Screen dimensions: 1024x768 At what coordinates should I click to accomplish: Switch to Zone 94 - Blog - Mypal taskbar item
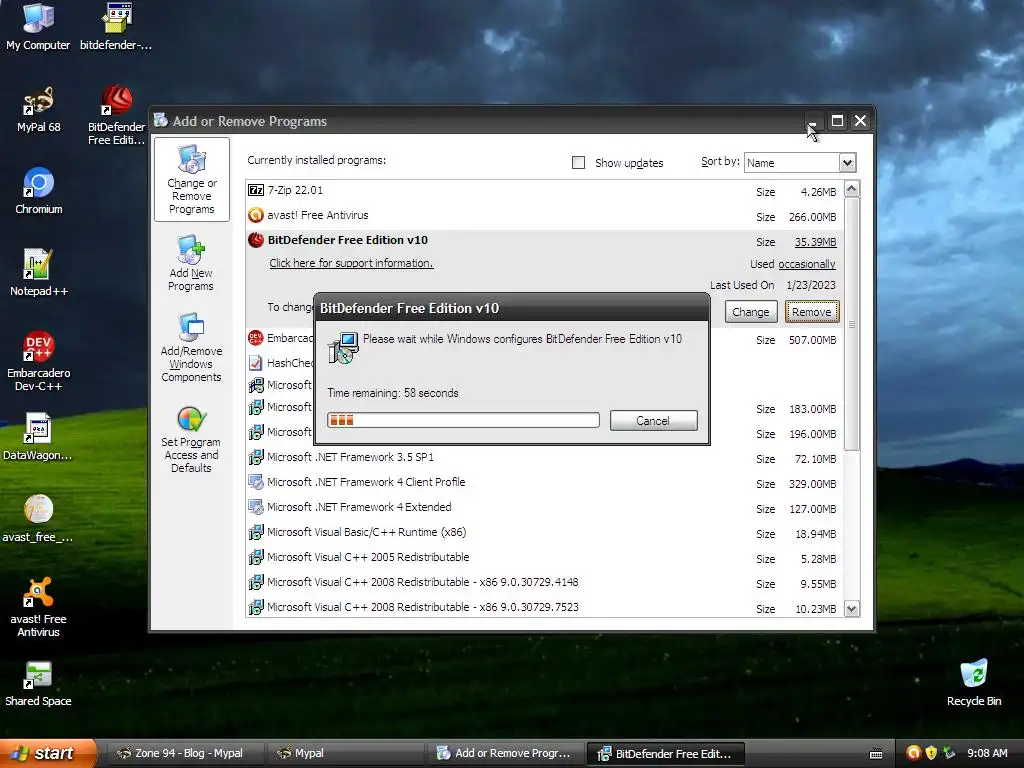pyautogui.click(x=184, y=753)
